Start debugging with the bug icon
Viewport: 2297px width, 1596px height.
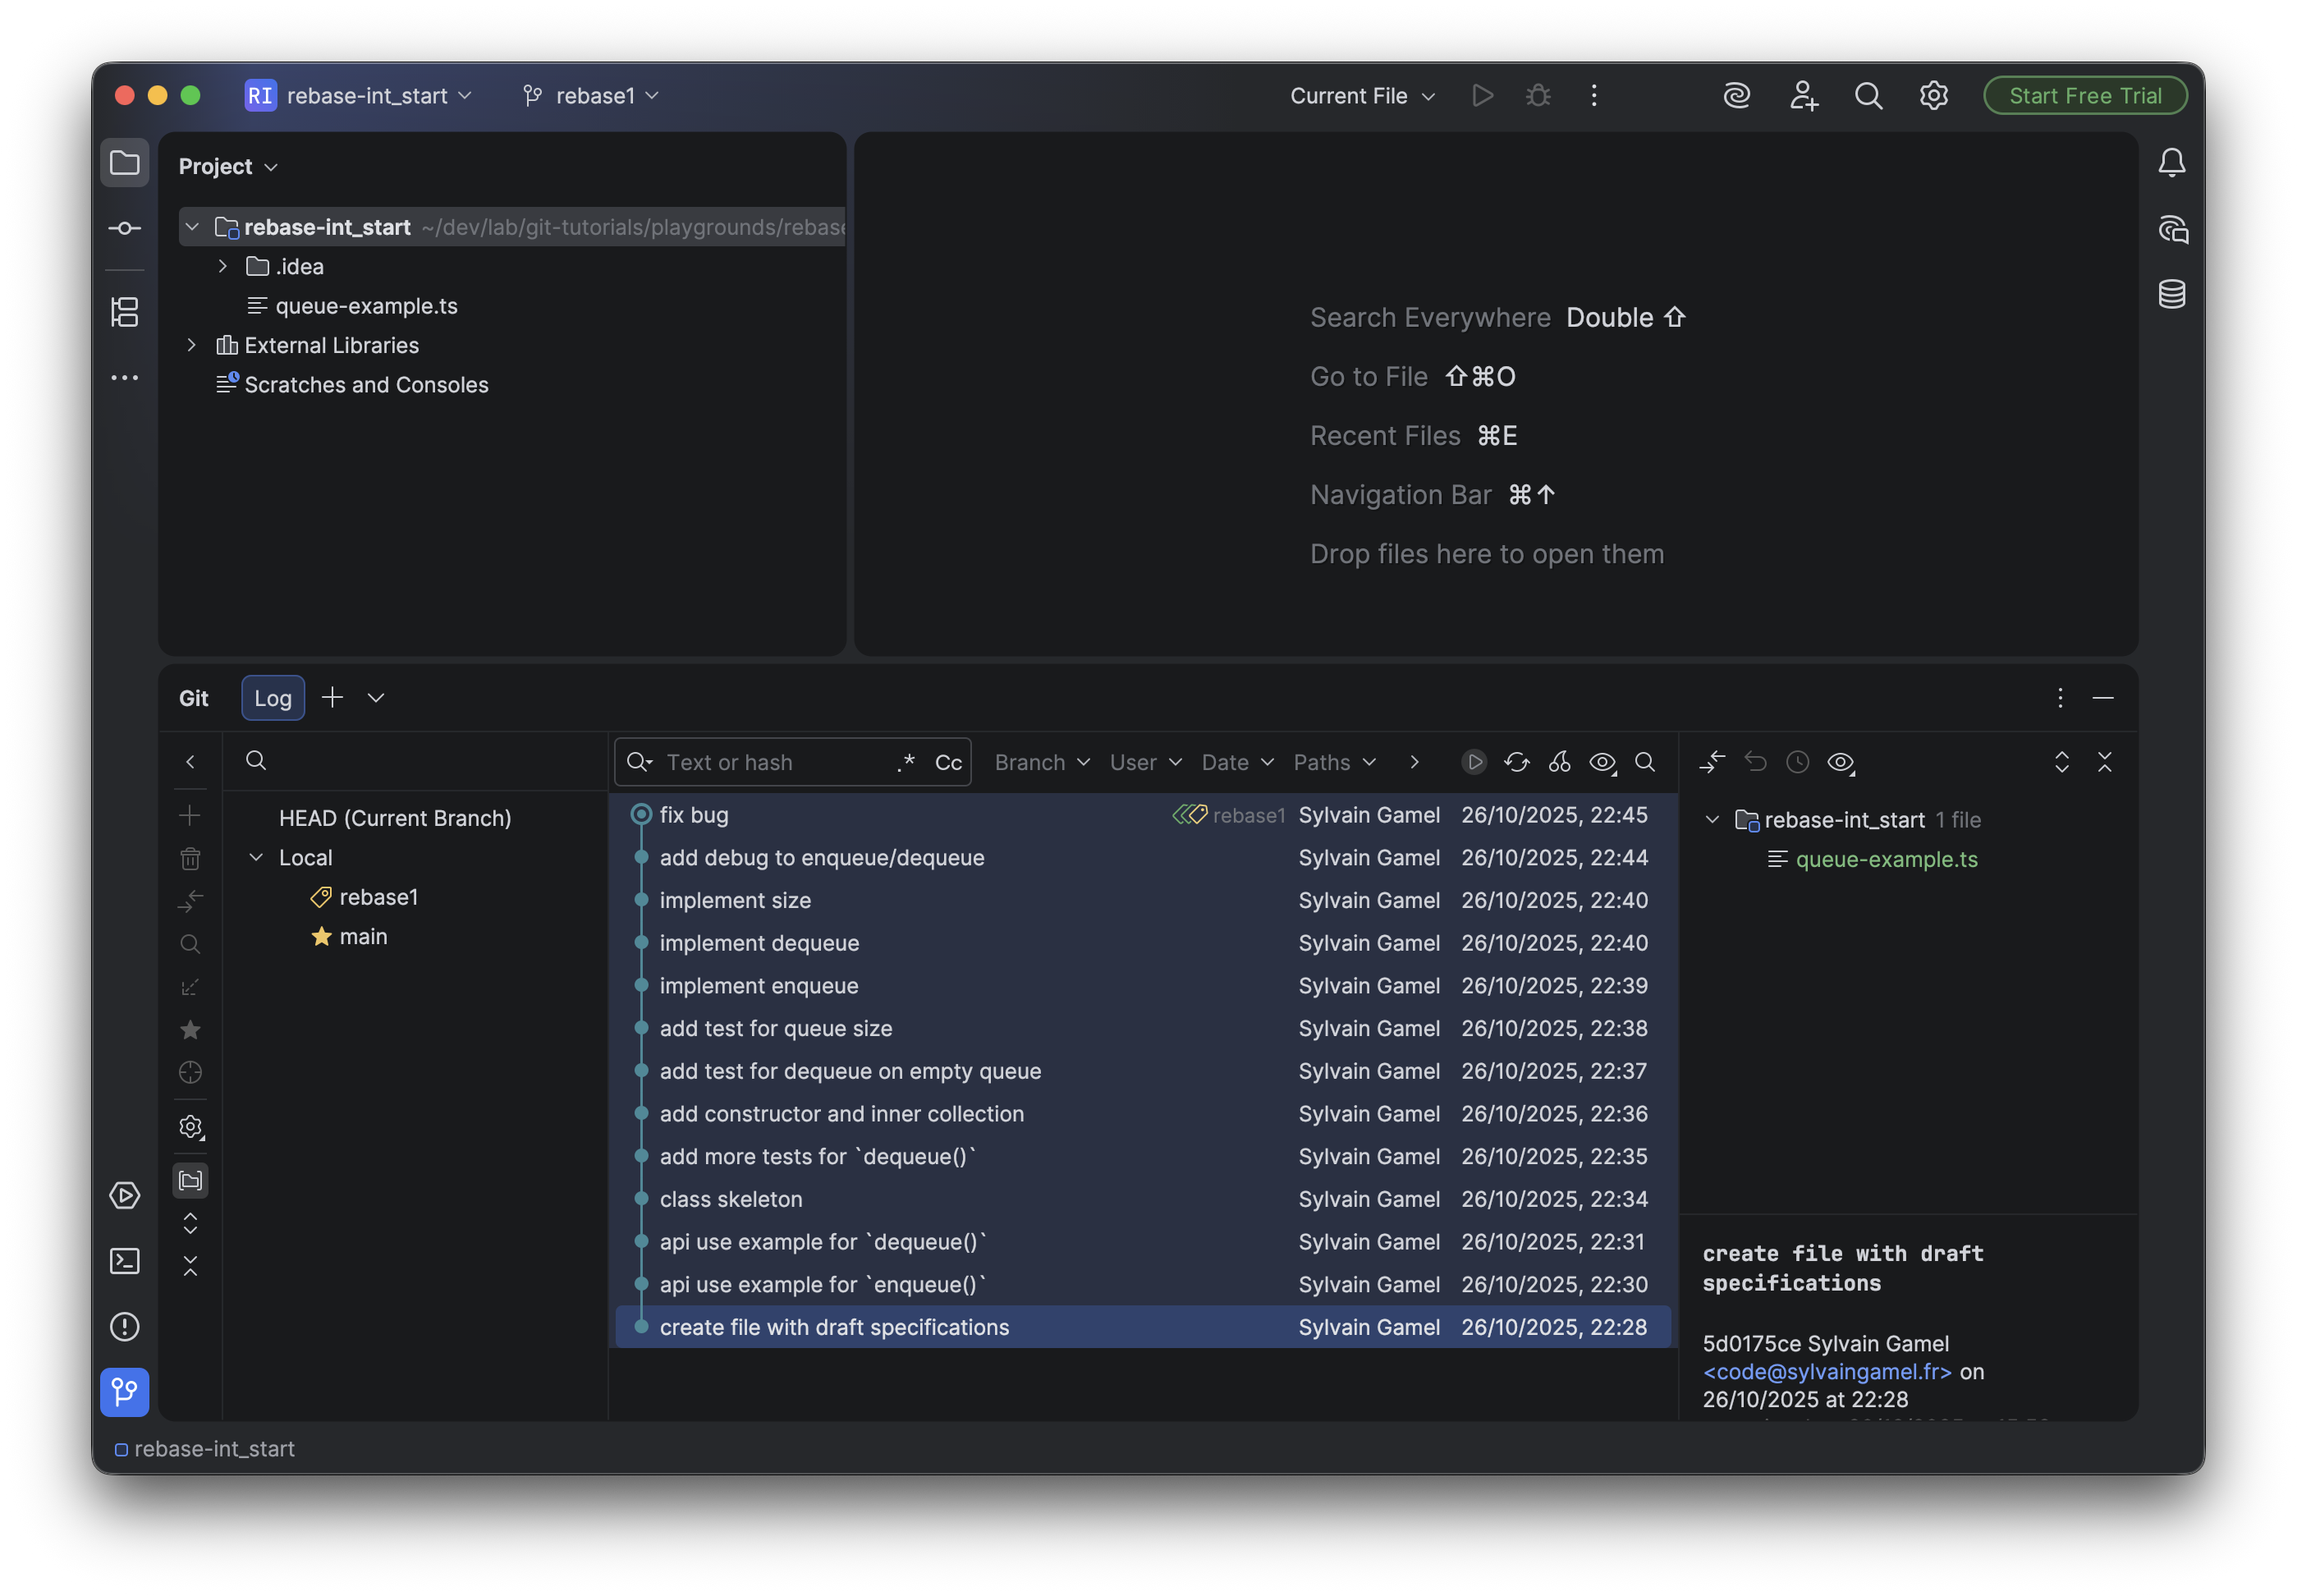pyautogui.click(x=1537, y=95)
